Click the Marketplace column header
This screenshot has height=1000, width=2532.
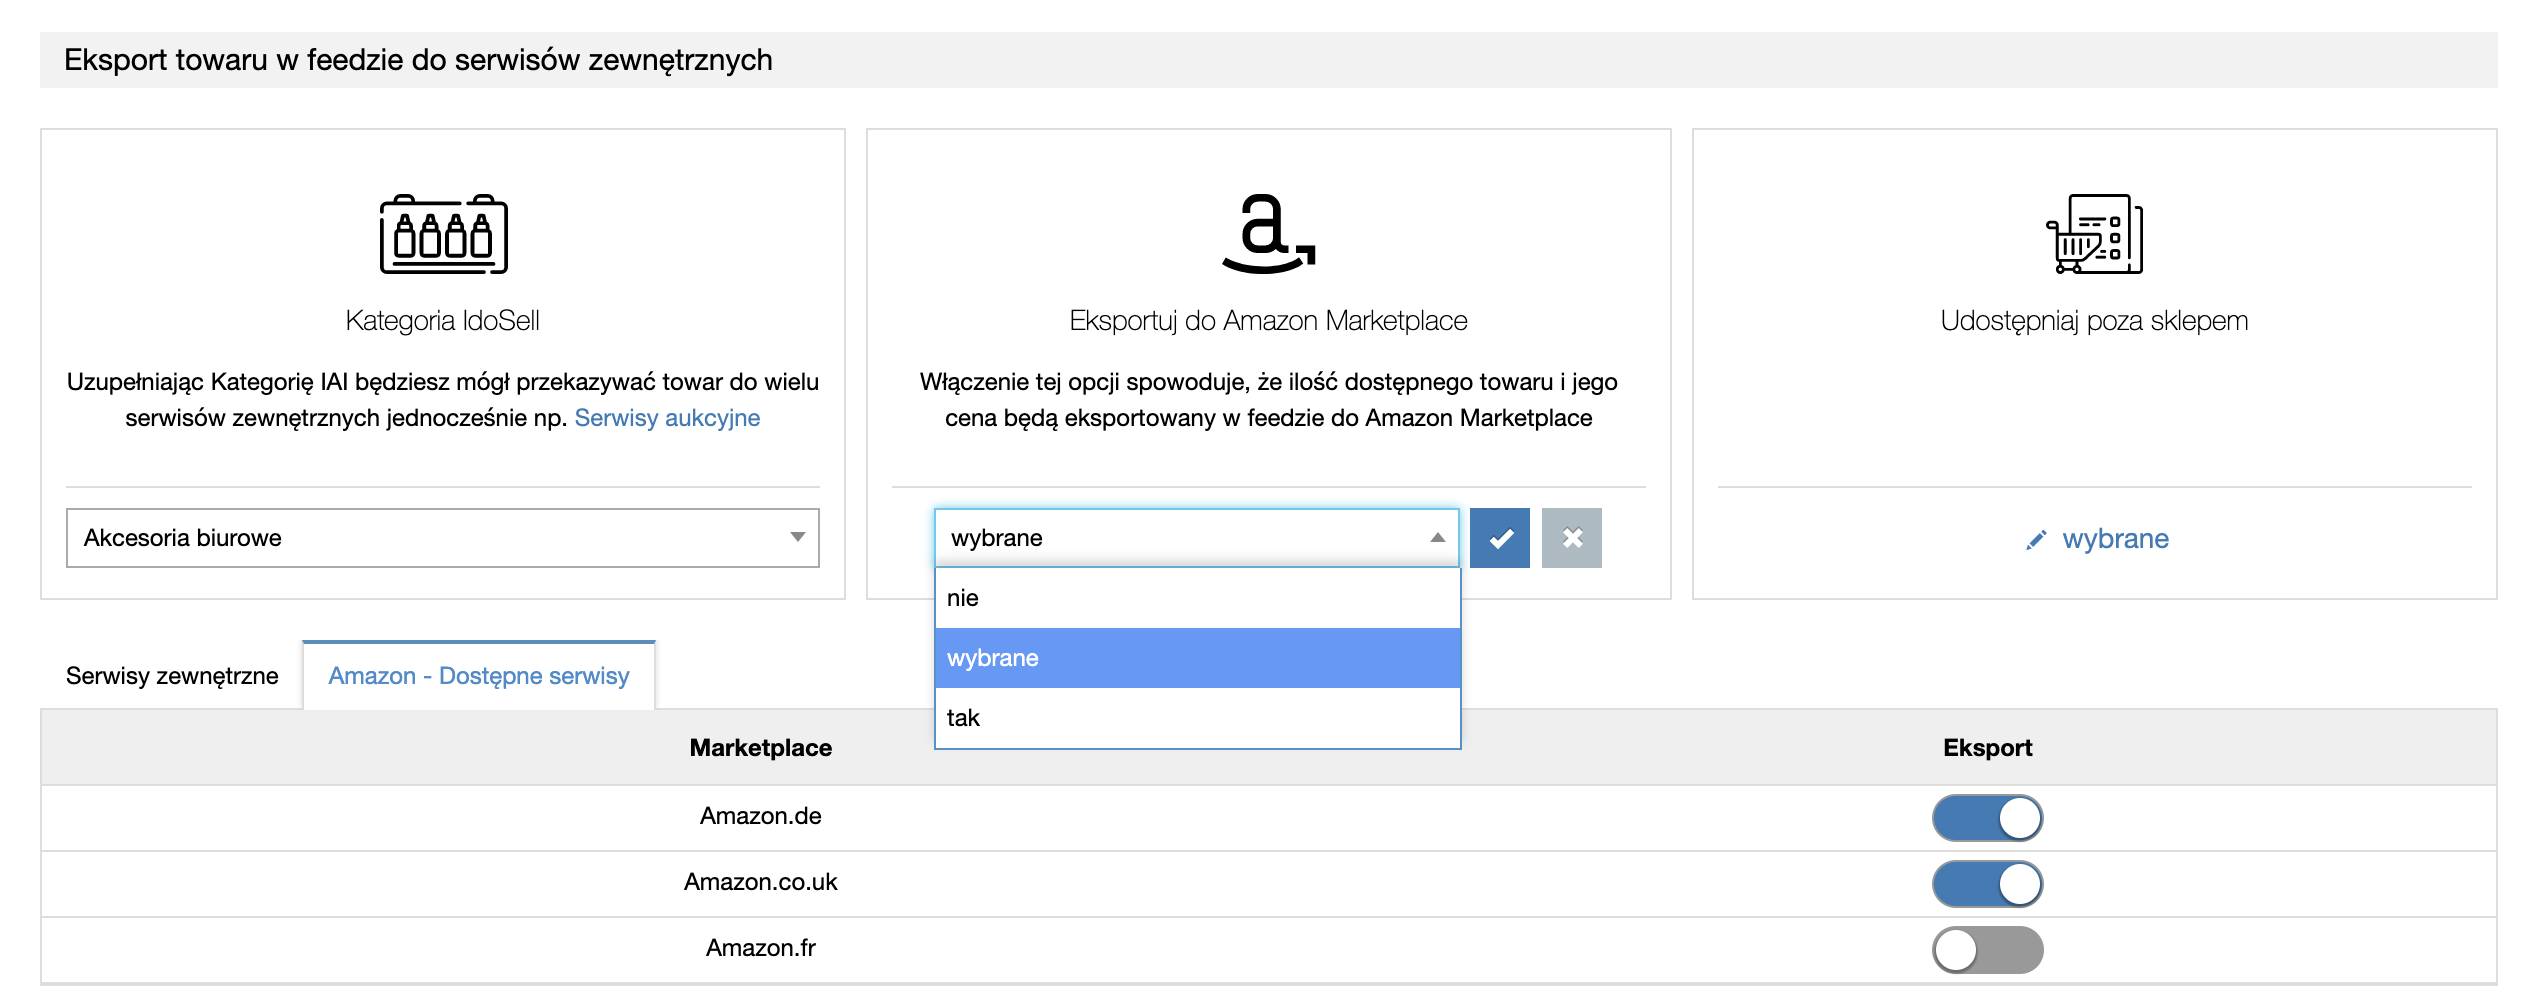point(760,748)
